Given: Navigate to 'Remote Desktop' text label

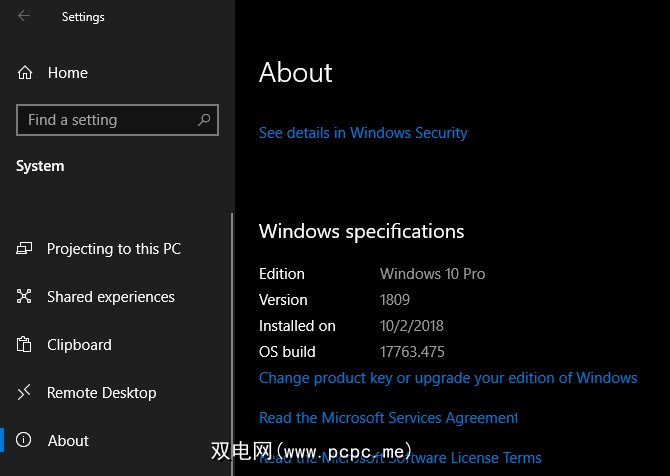Looking at the screenshot, I should [x=102, y=393].
